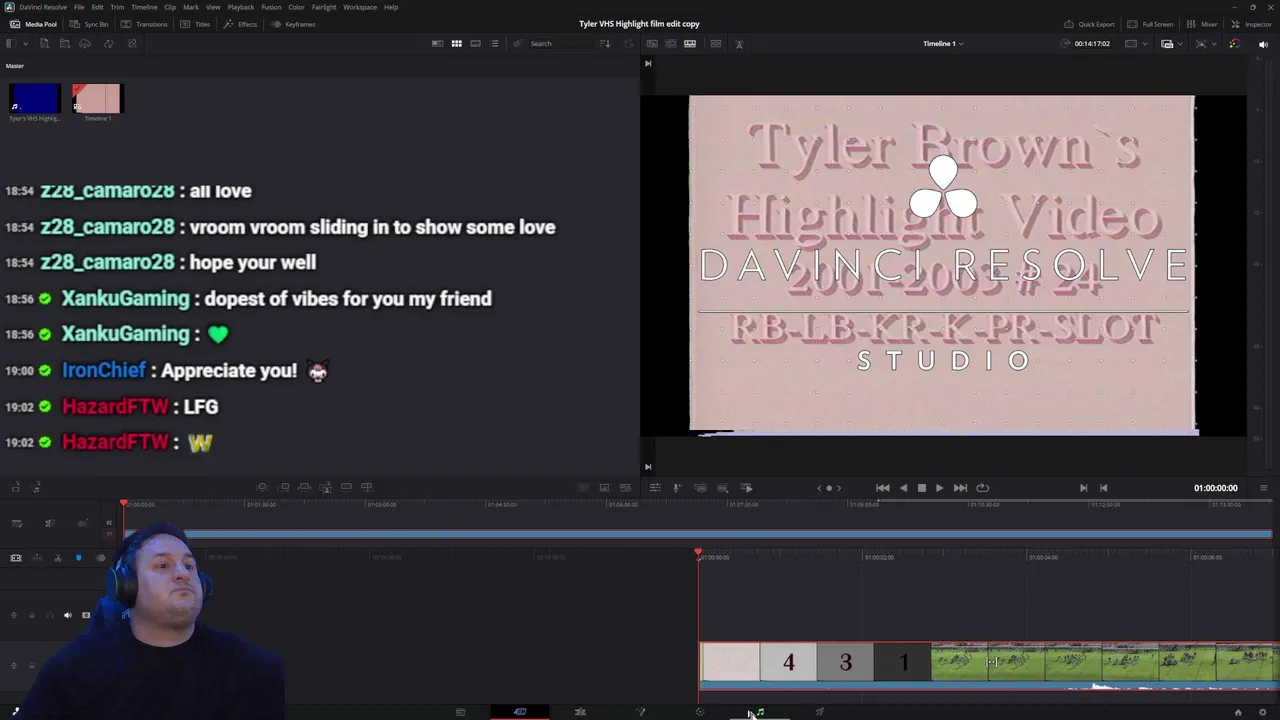The image size is (1280, 720).
Task: Open the Inspector panel
Action: coord(1251,24)
